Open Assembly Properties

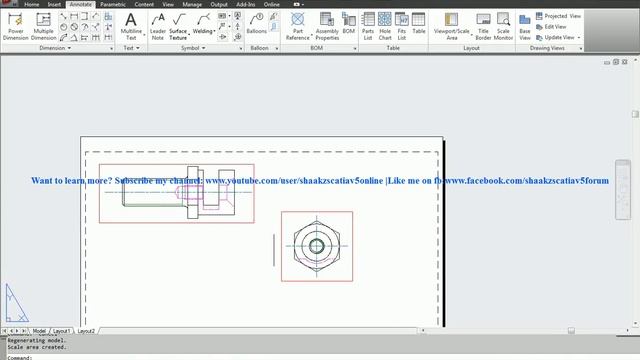click(327, 26)
